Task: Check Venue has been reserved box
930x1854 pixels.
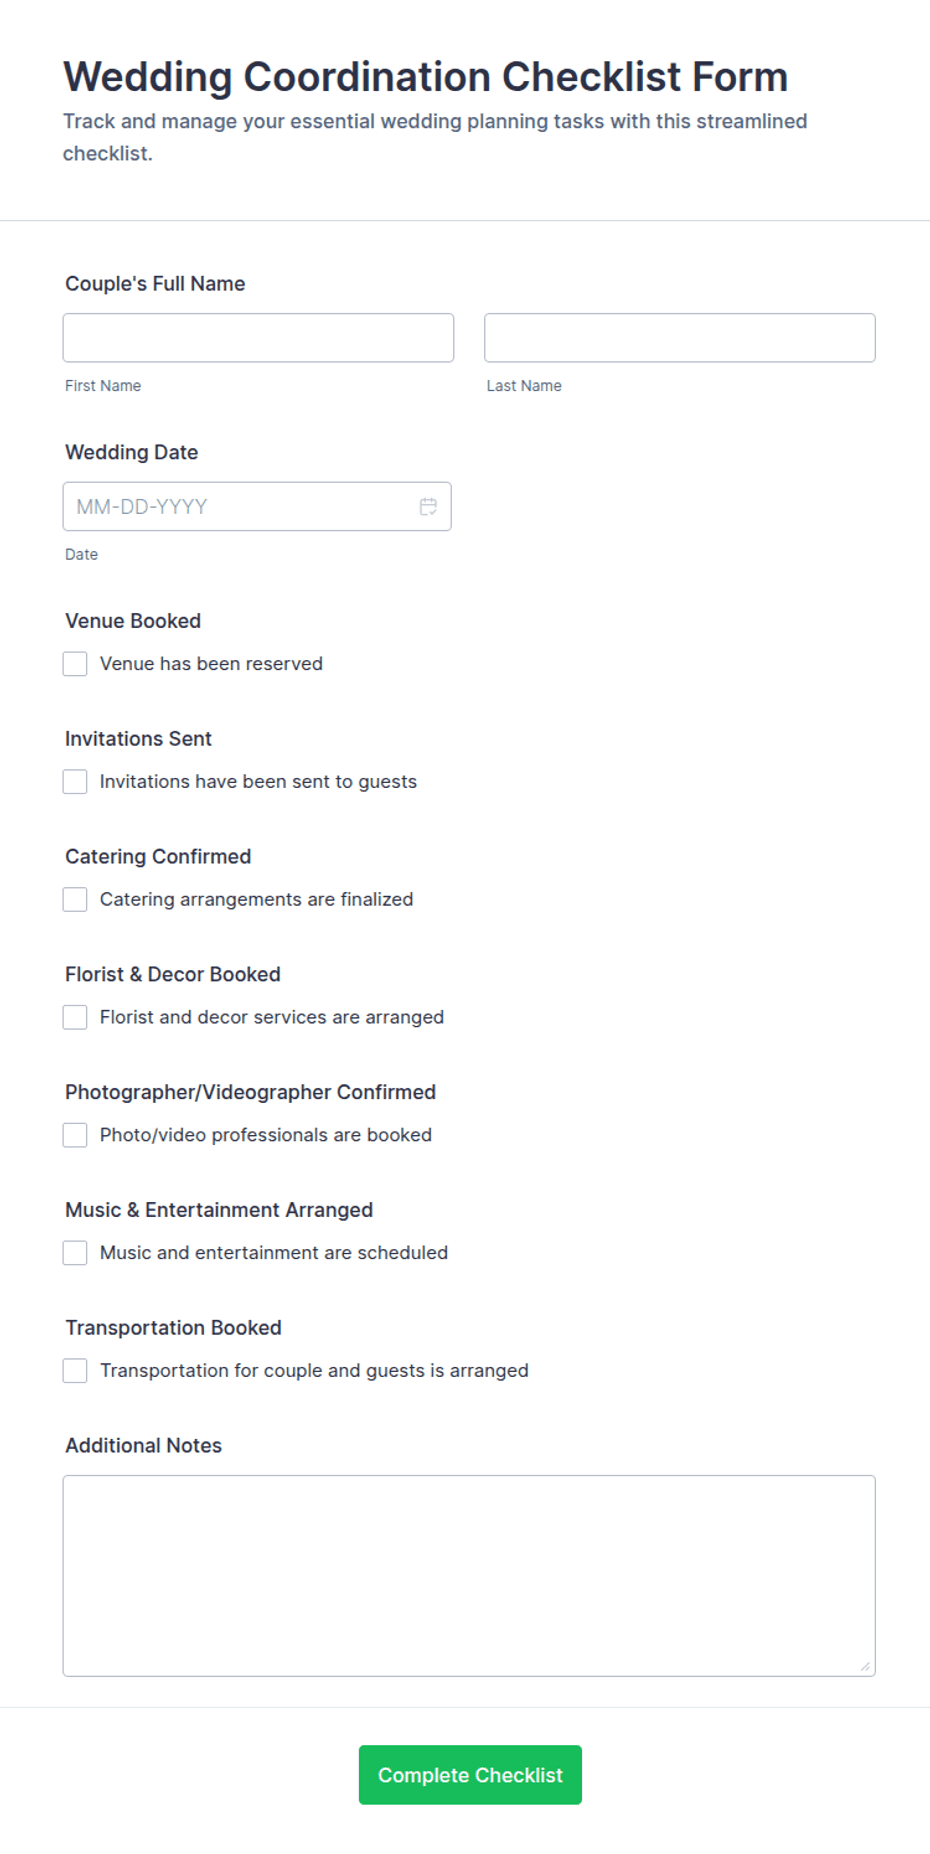Action: pos(75,664)
